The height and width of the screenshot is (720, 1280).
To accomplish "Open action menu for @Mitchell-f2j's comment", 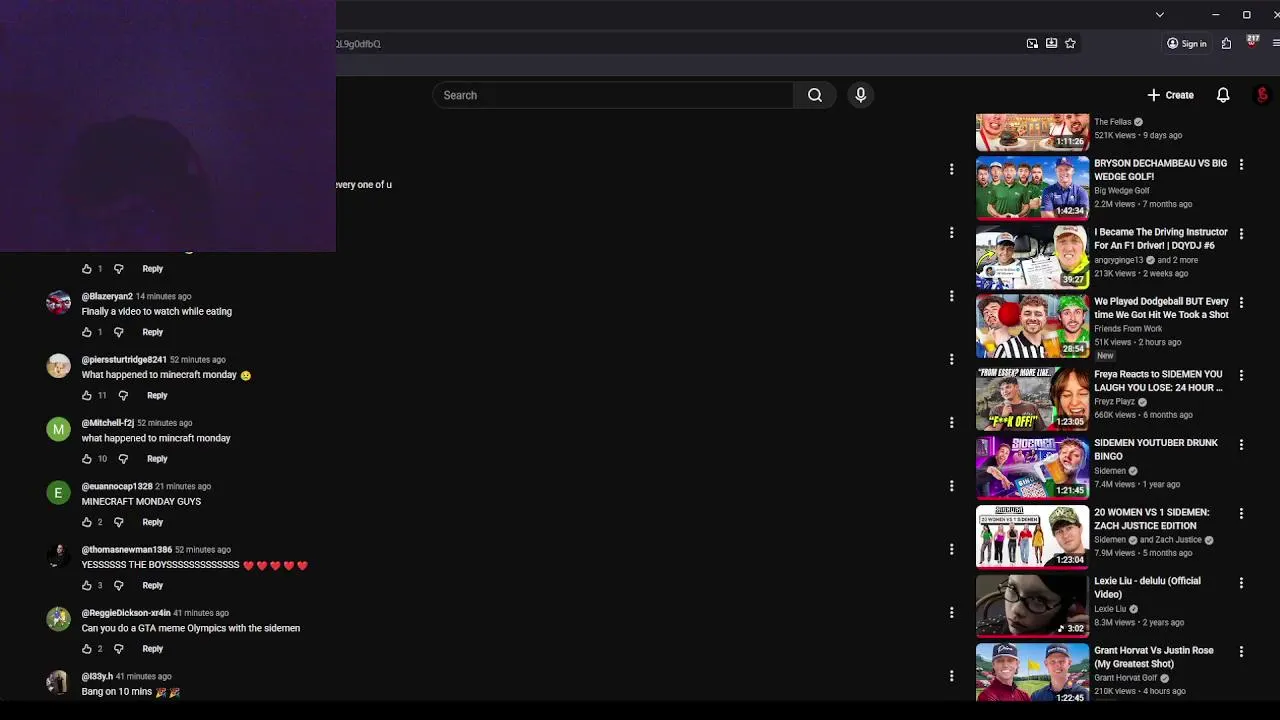I will 951,422.
